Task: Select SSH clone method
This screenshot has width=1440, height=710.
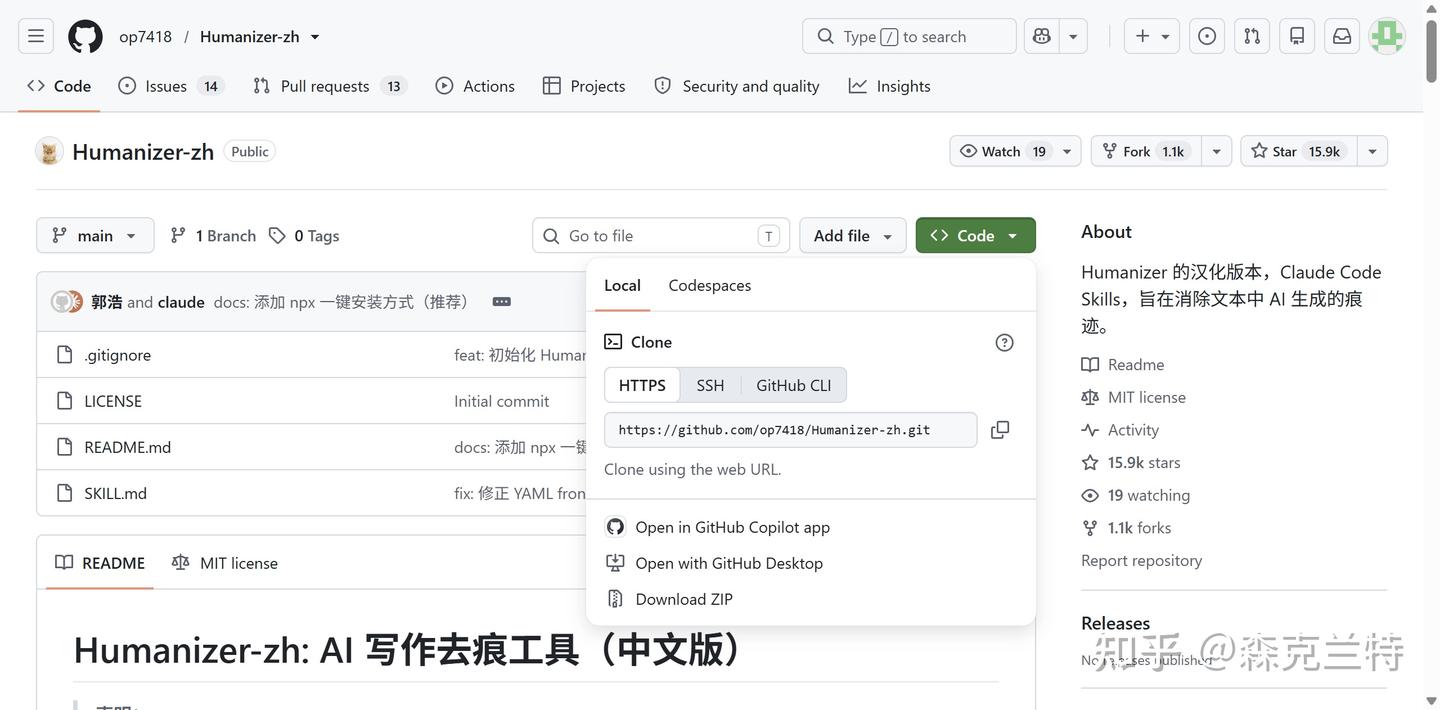Action: (710, 385)
